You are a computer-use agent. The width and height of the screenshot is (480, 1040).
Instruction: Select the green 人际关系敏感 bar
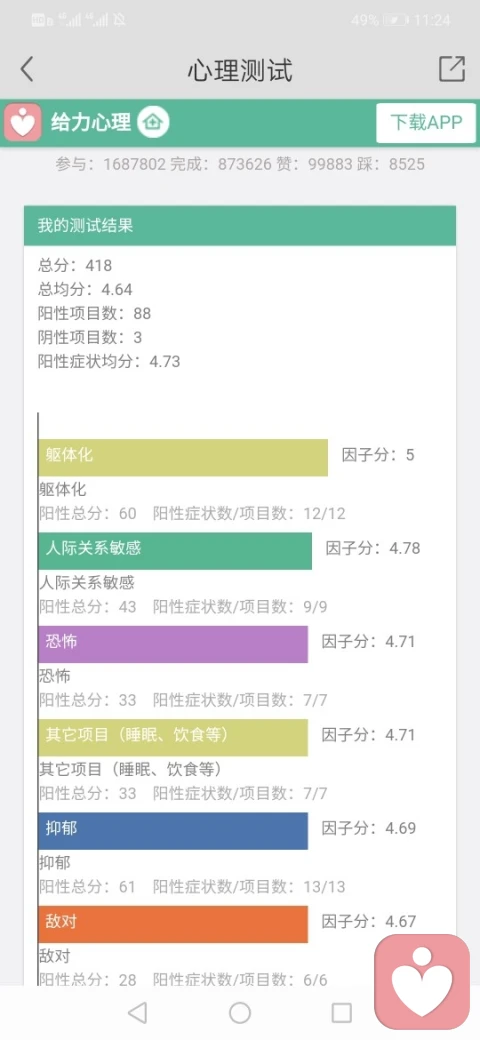[x=175, y=551]
